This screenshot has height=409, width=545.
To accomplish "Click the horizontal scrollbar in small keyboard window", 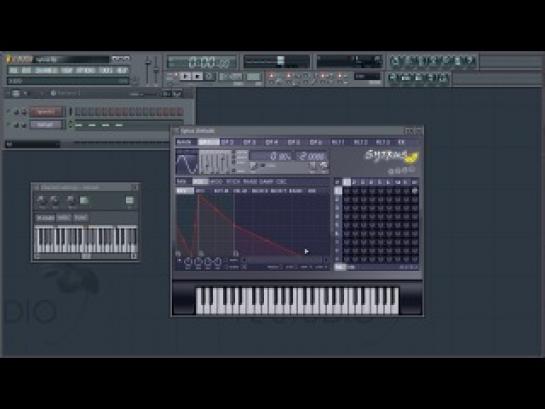I will coord(86,256).
